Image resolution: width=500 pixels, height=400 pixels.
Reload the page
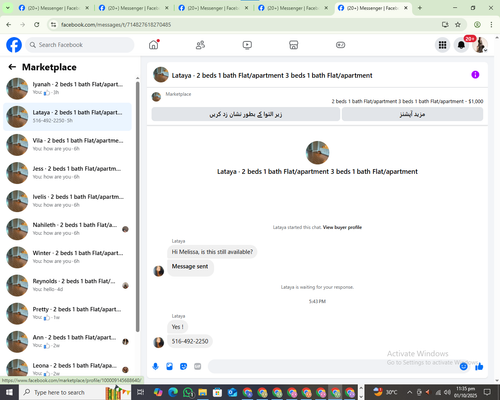click(x=37, y=24)
